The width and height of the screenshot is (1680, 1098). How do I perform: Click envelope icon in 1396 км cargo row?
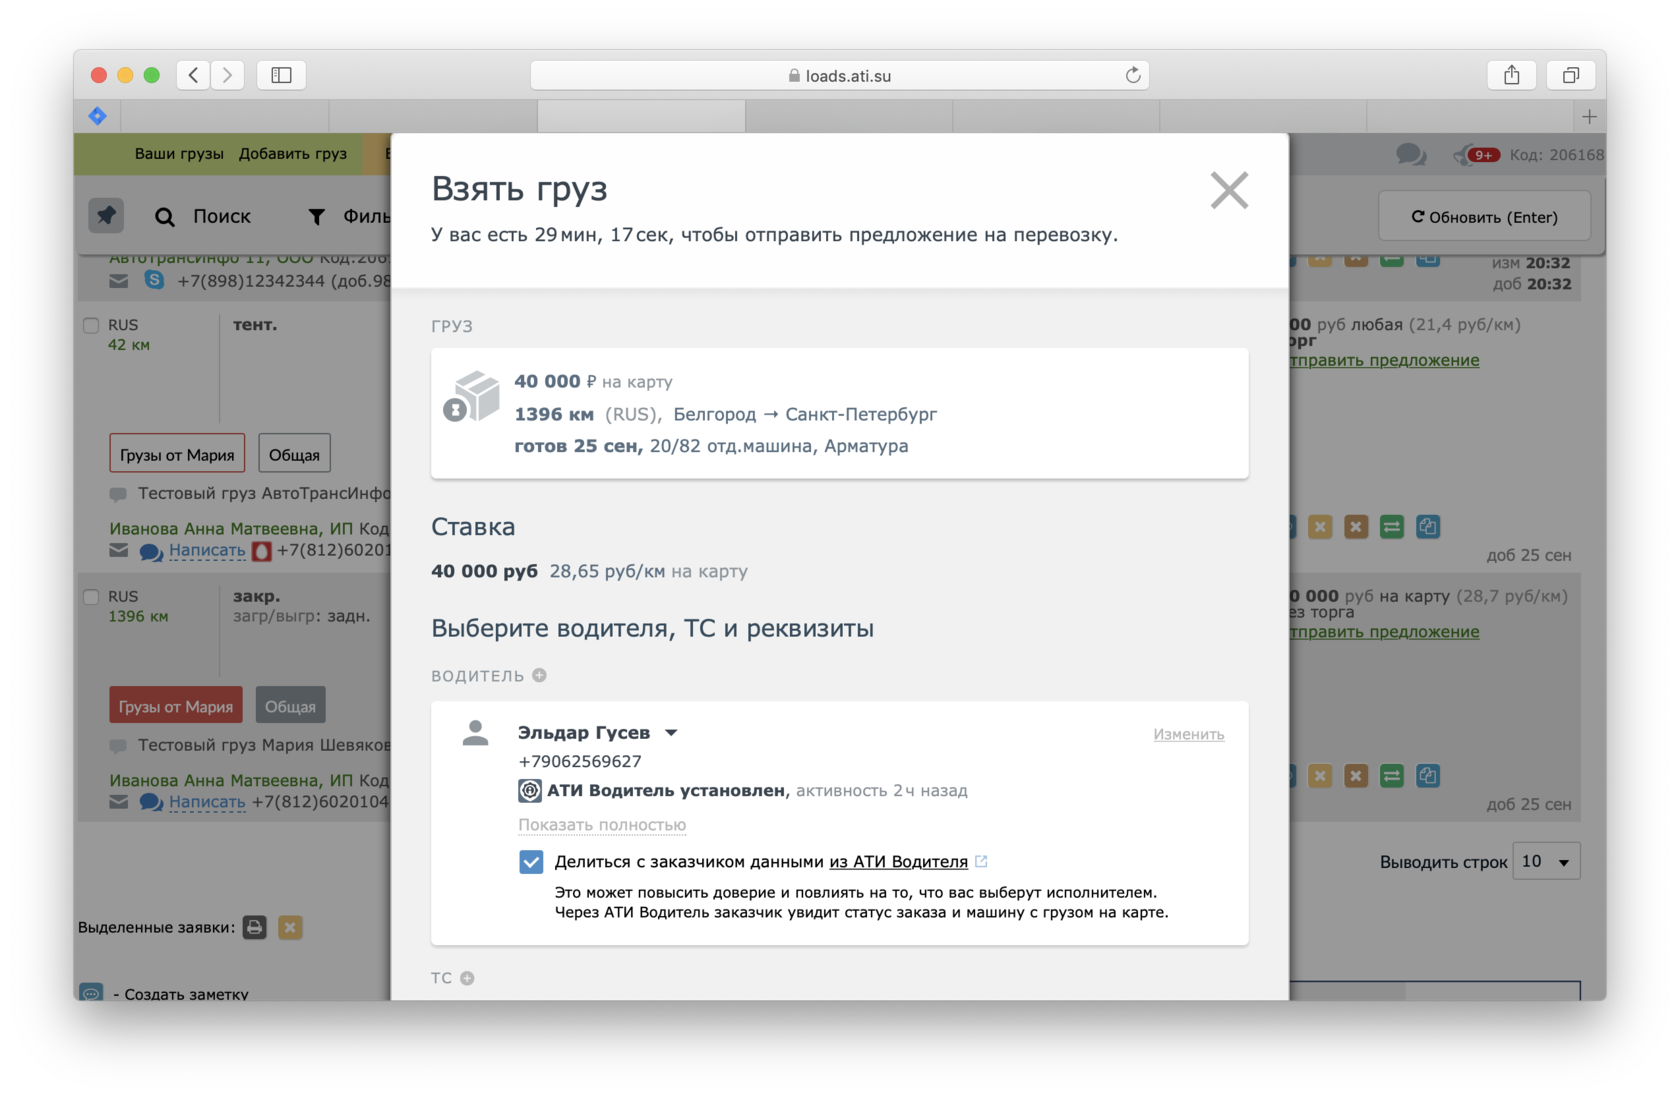(x=119, y=801)
